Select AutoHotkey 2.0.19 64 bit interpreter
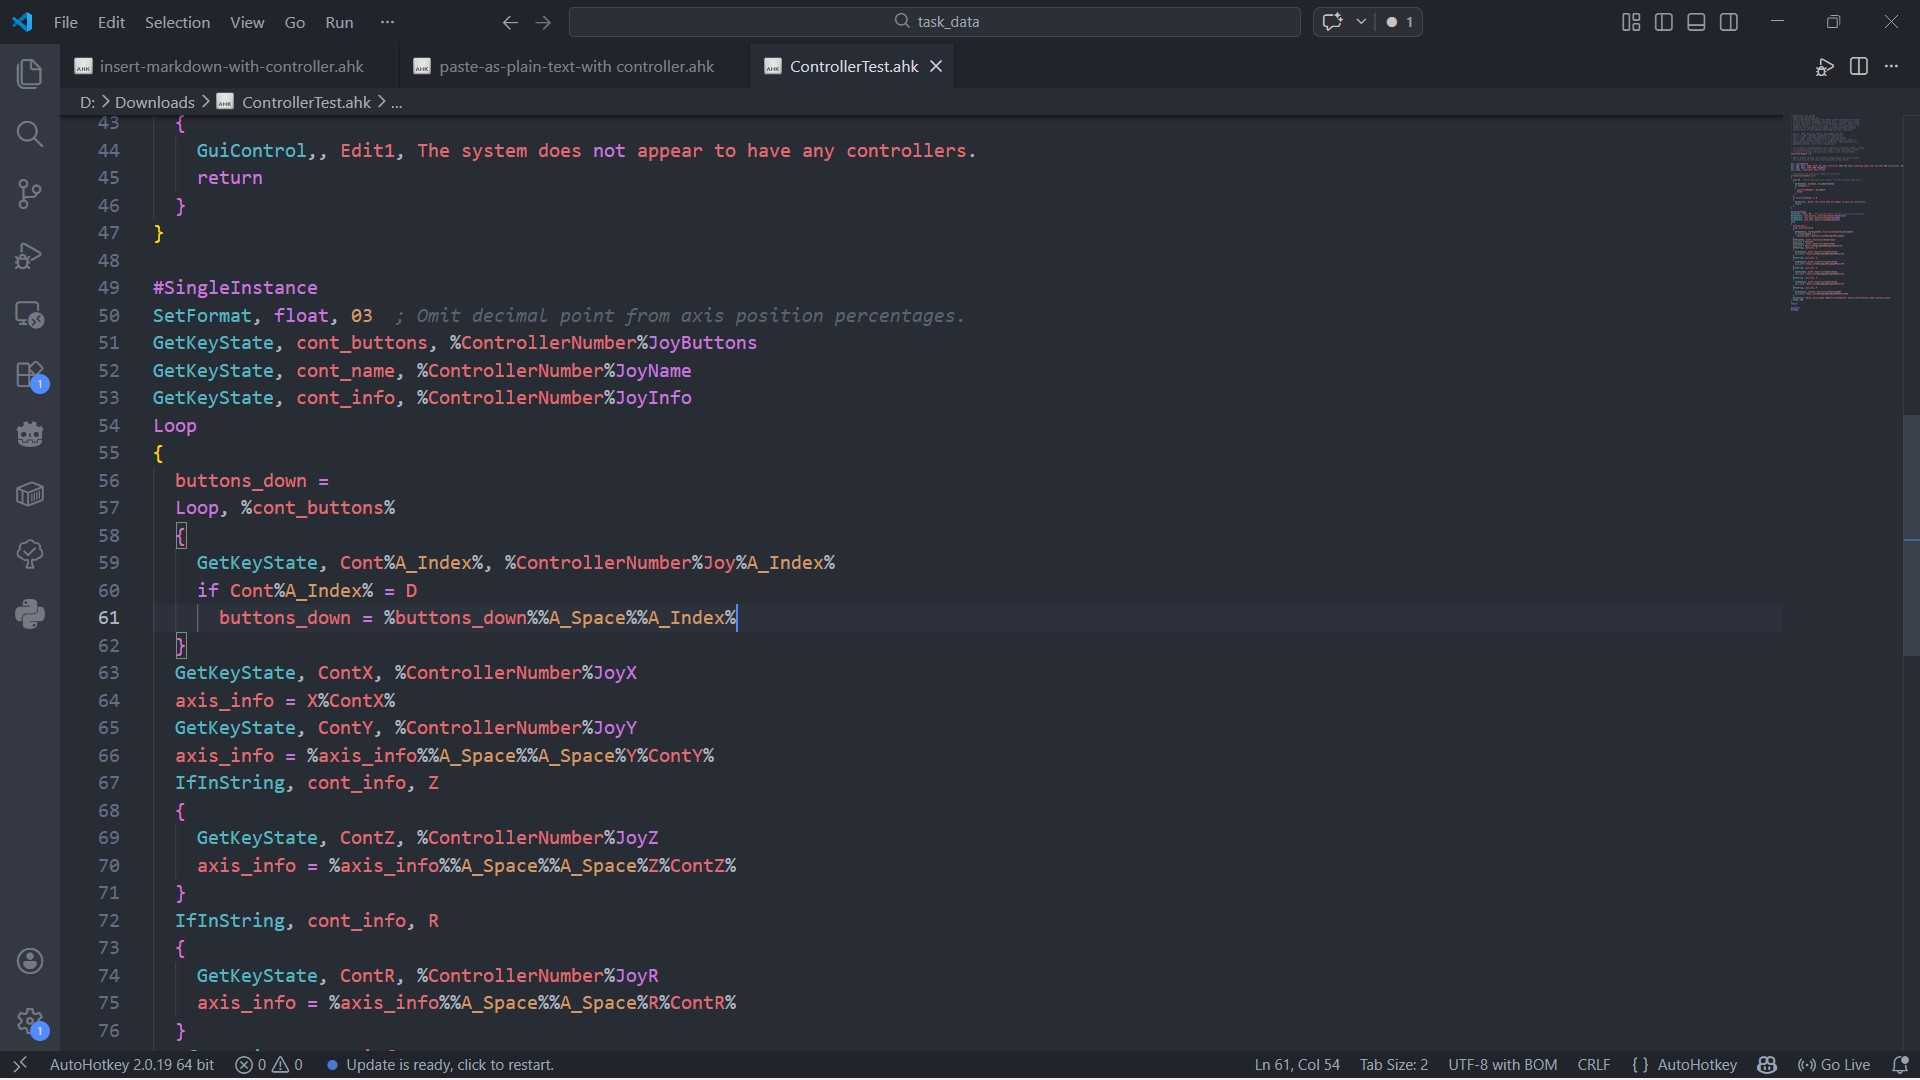 tap(132, 1065)
